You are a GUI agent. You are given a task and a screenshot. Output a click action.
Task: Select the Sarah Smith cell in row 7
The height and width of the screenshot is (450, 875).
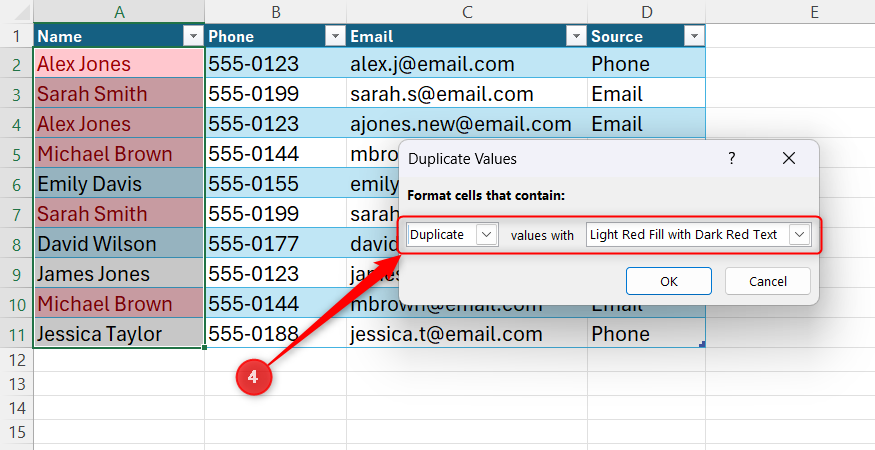click(x=119, y=213)
